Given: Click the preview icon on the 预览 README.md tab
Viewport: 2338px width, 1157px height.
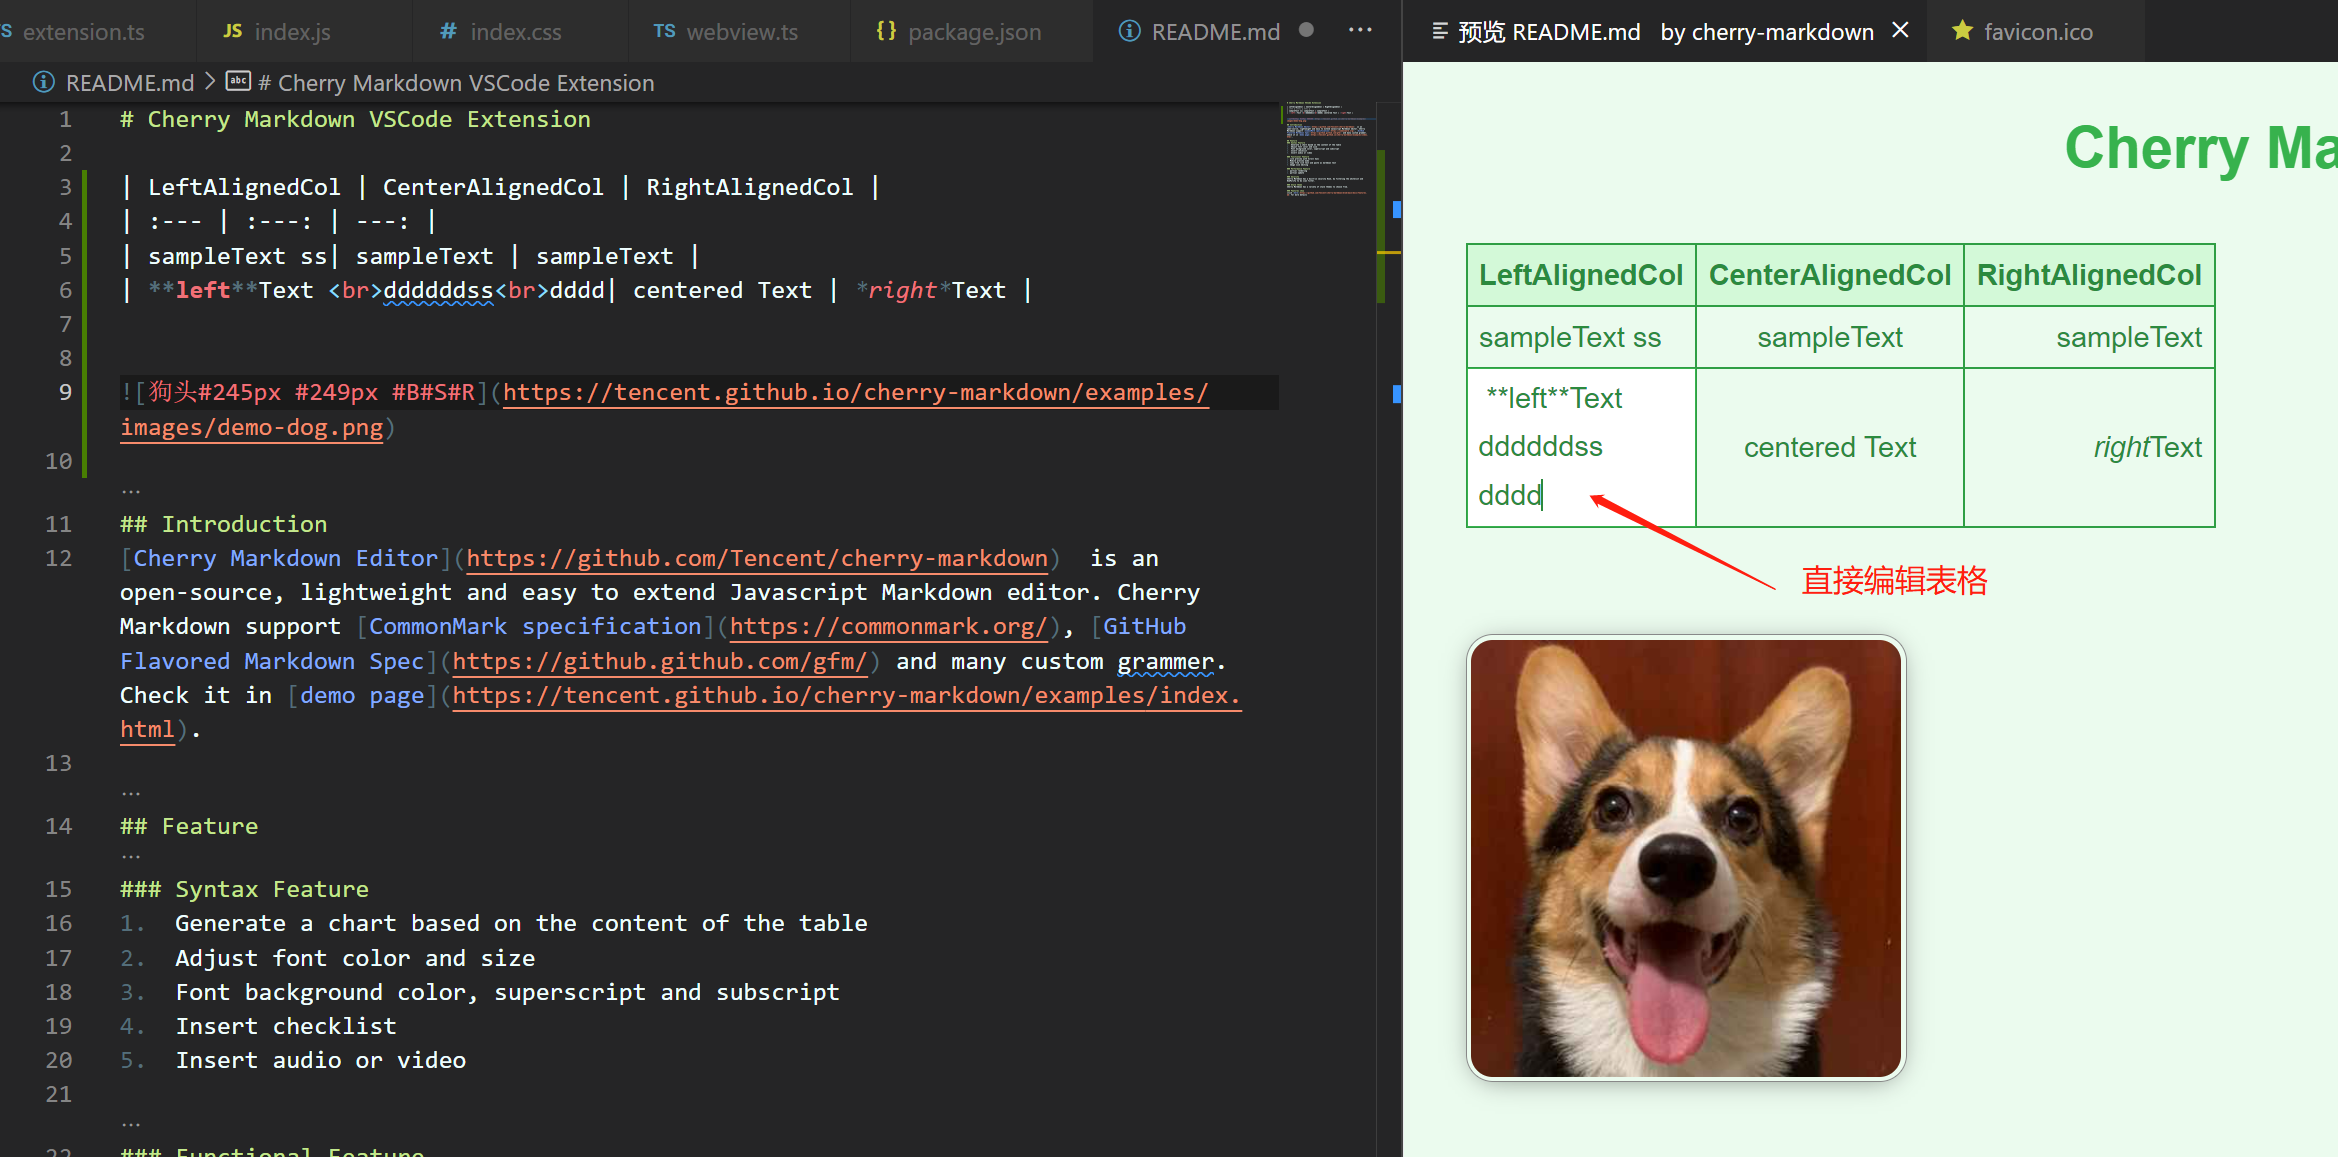Looking at the screenshot, I should [1438, 31].
